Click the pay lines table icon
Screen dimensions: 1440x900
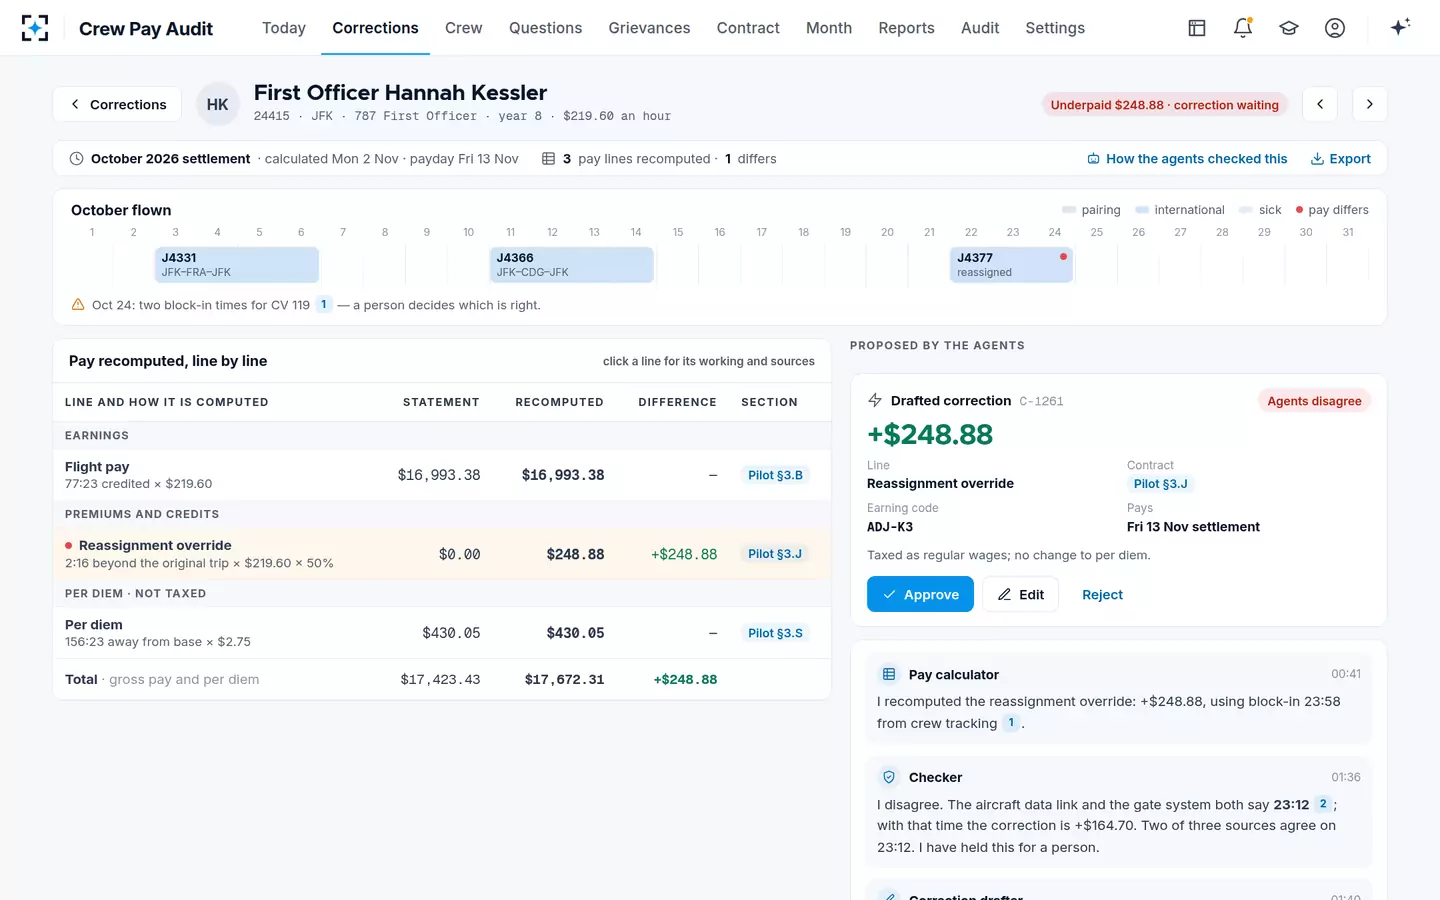pyautogui.click(x=548, y=158)
